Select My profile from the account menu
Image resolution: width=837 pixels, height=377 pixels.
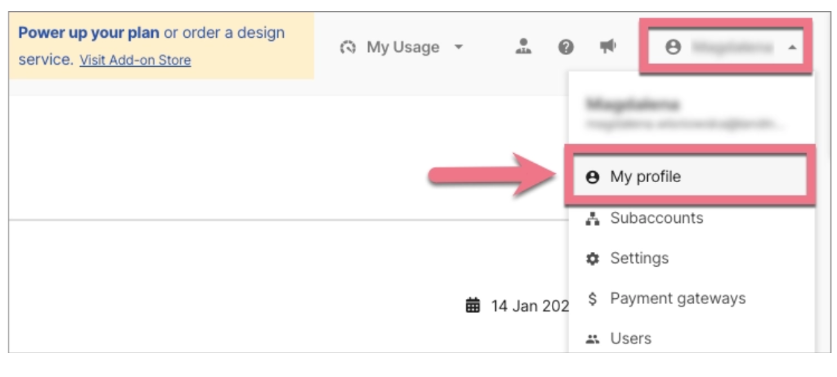coord(690,177)
